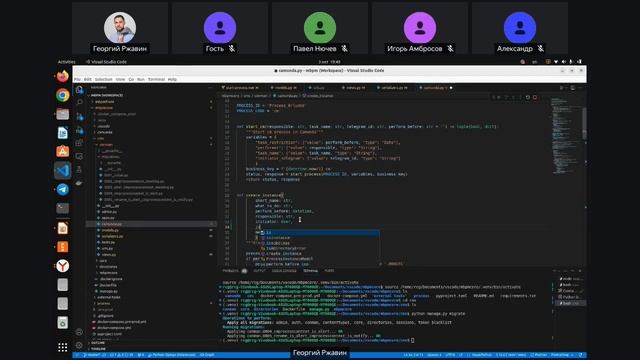Click Activities in the top bar

tap(67, 62)
